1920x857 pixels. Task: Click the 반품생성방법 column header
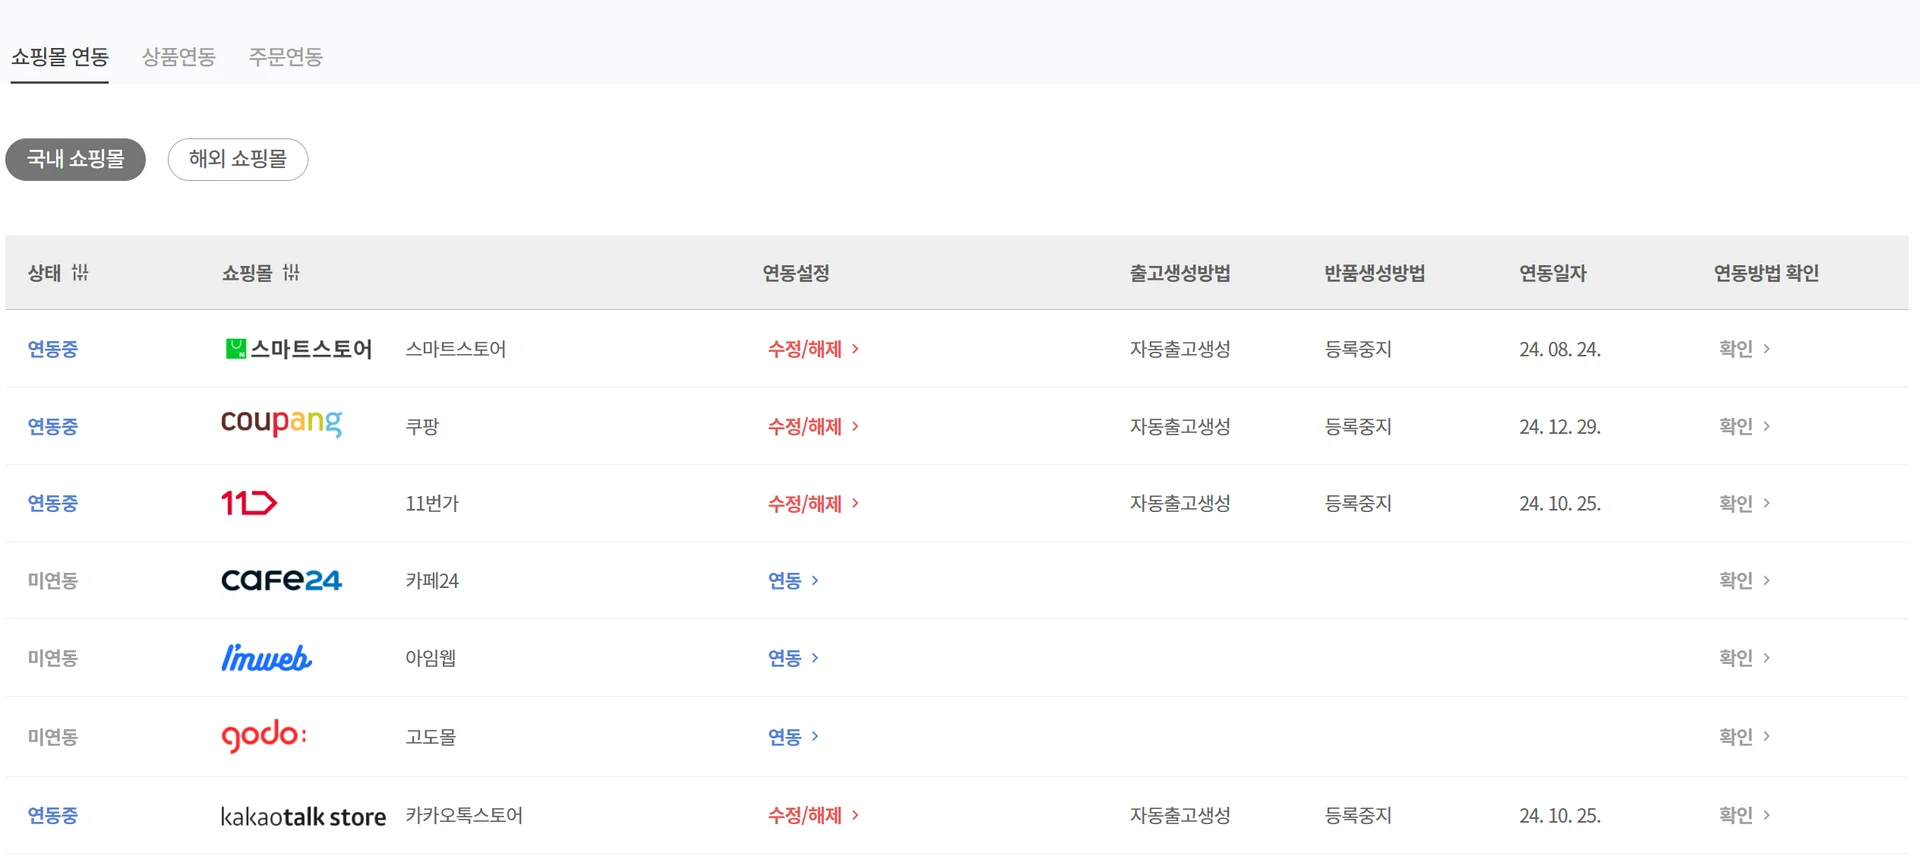pos(1375,273)
